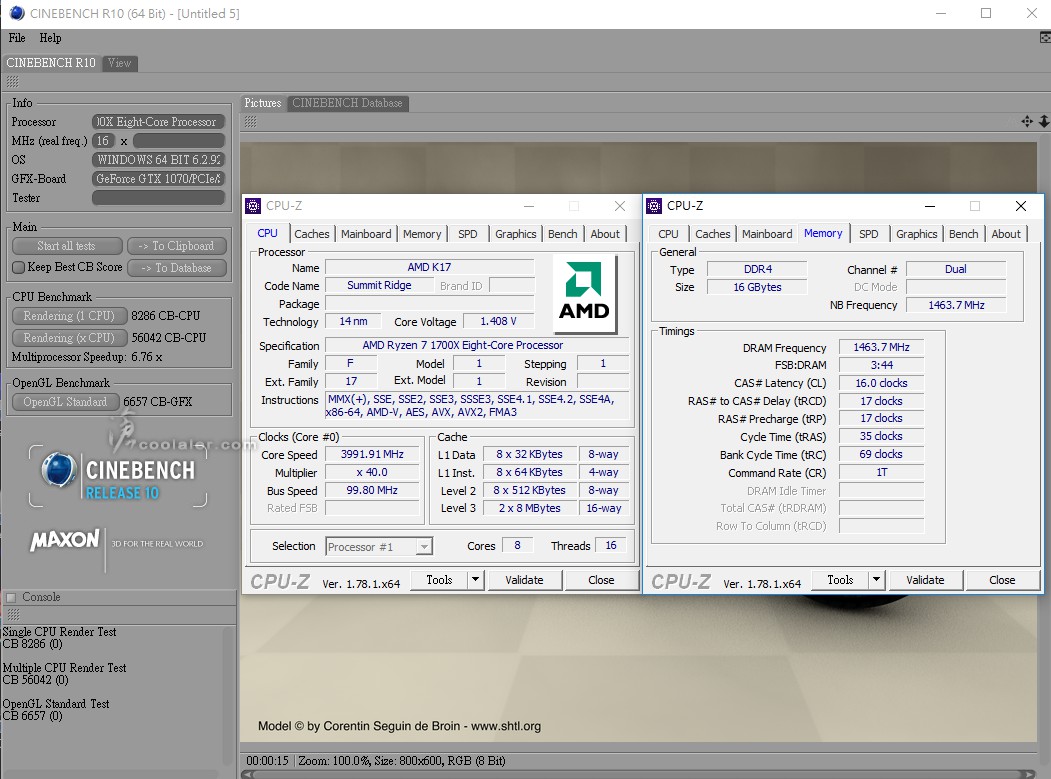Image resolution: width=1051 pixels, height=779 pixels.
Task: Click the Processor name field in Info panel
Action: (158, 122)
